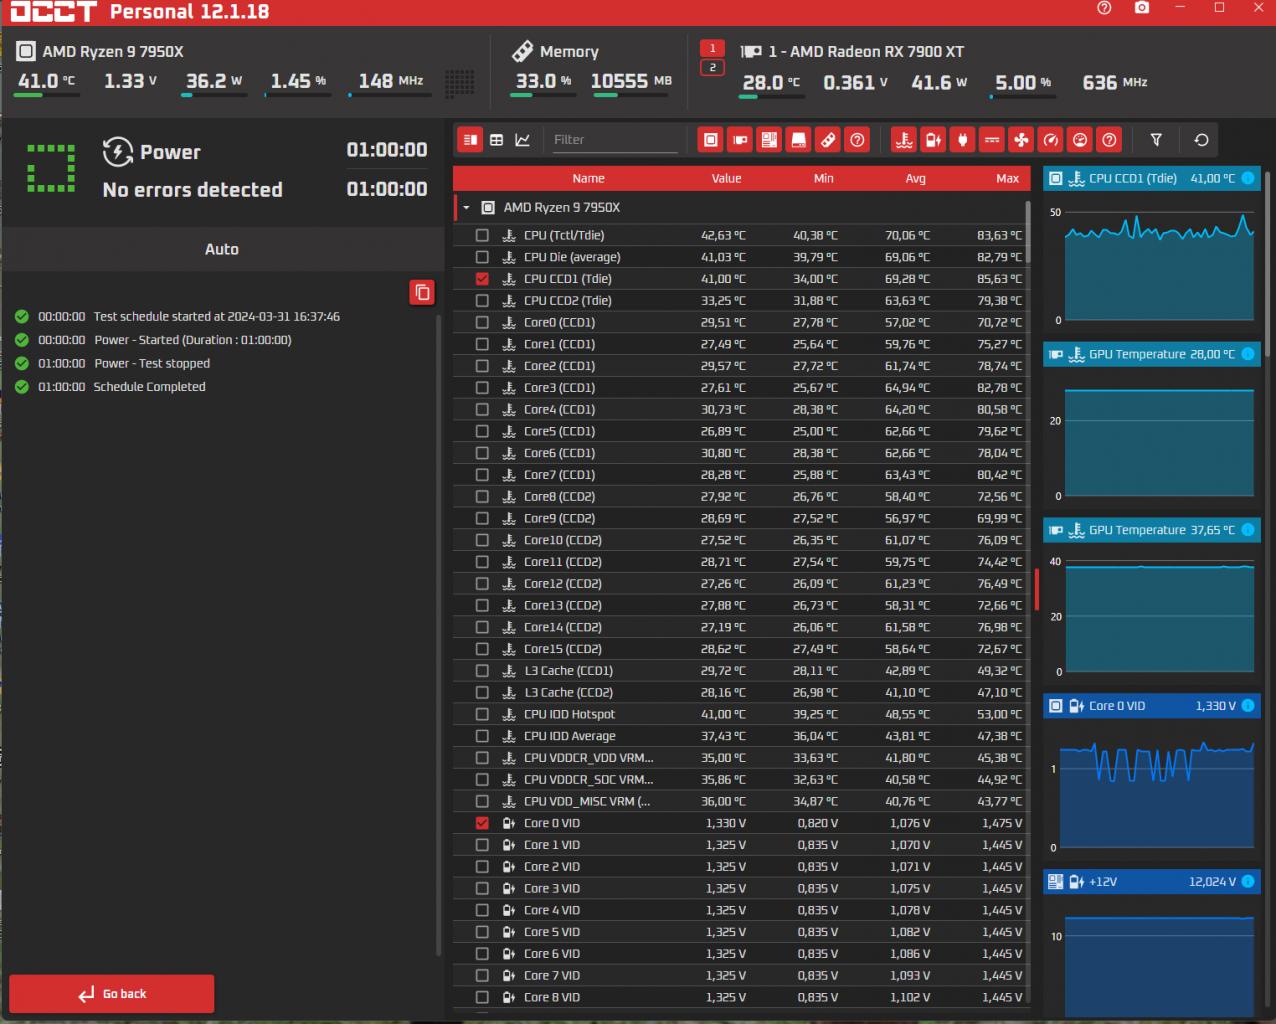The image size is (1276, 1024).
Task: Click the 'Power - Test stopped' log entry
Action: (x=152, y=364)
